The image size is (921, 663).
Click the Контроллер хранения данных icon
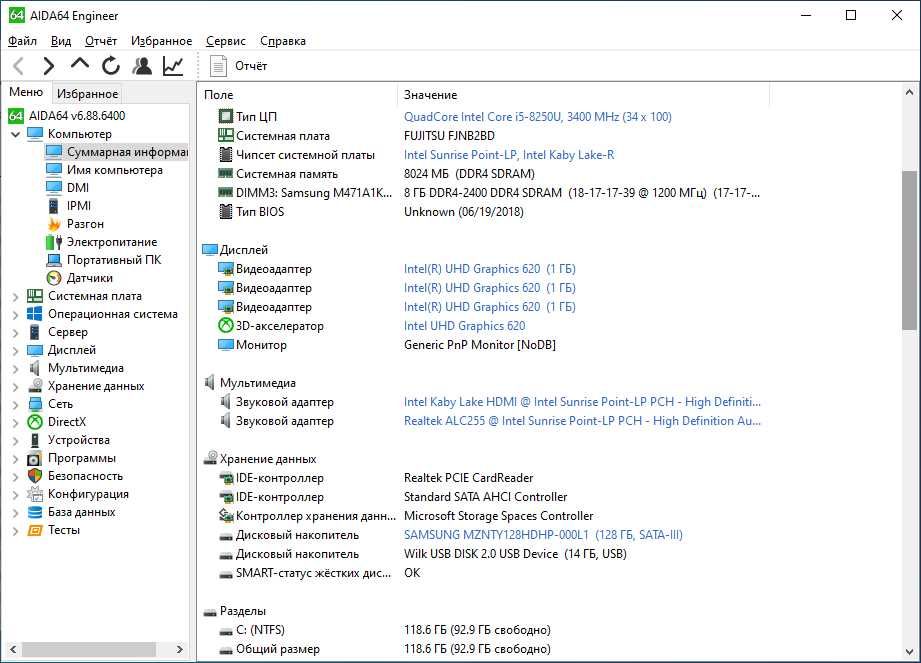click(x=226, y=516)
